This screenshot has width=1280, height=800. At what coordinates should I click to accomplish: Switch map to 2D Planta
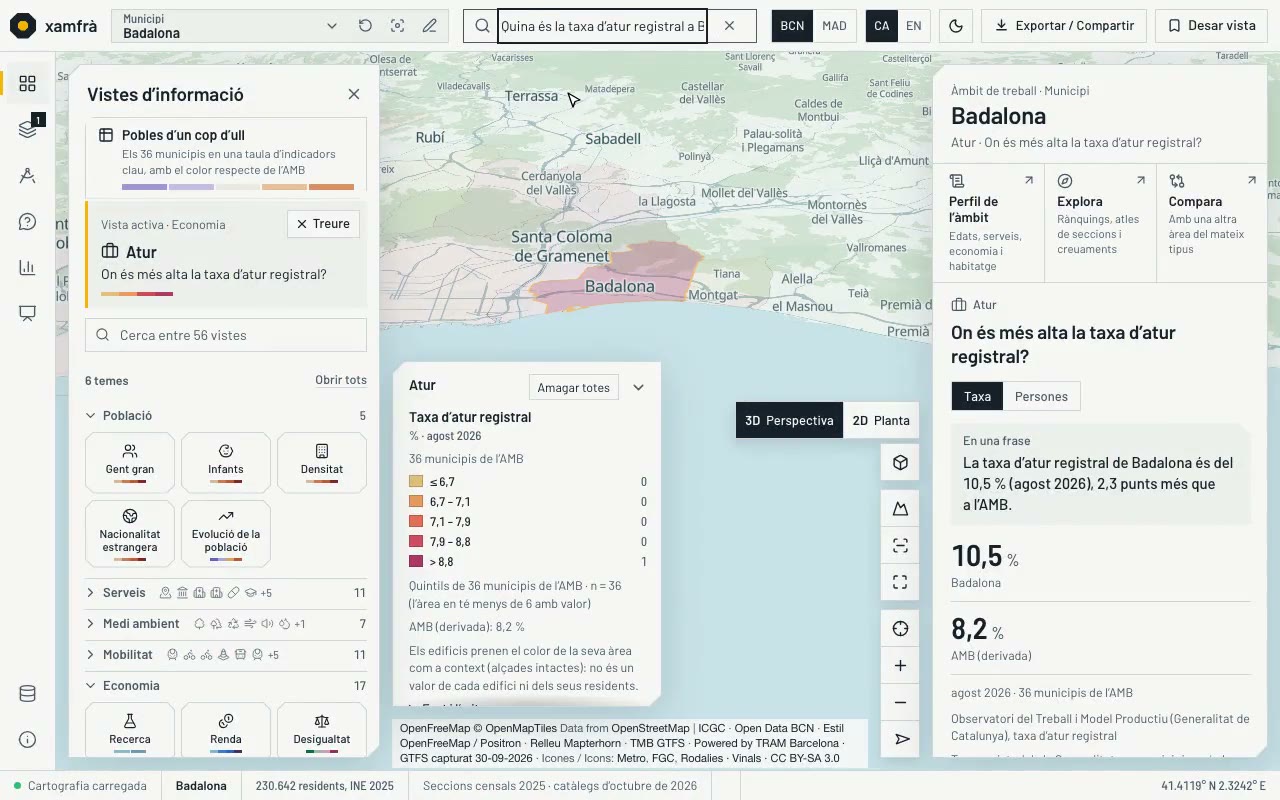[x=881, y=420]
